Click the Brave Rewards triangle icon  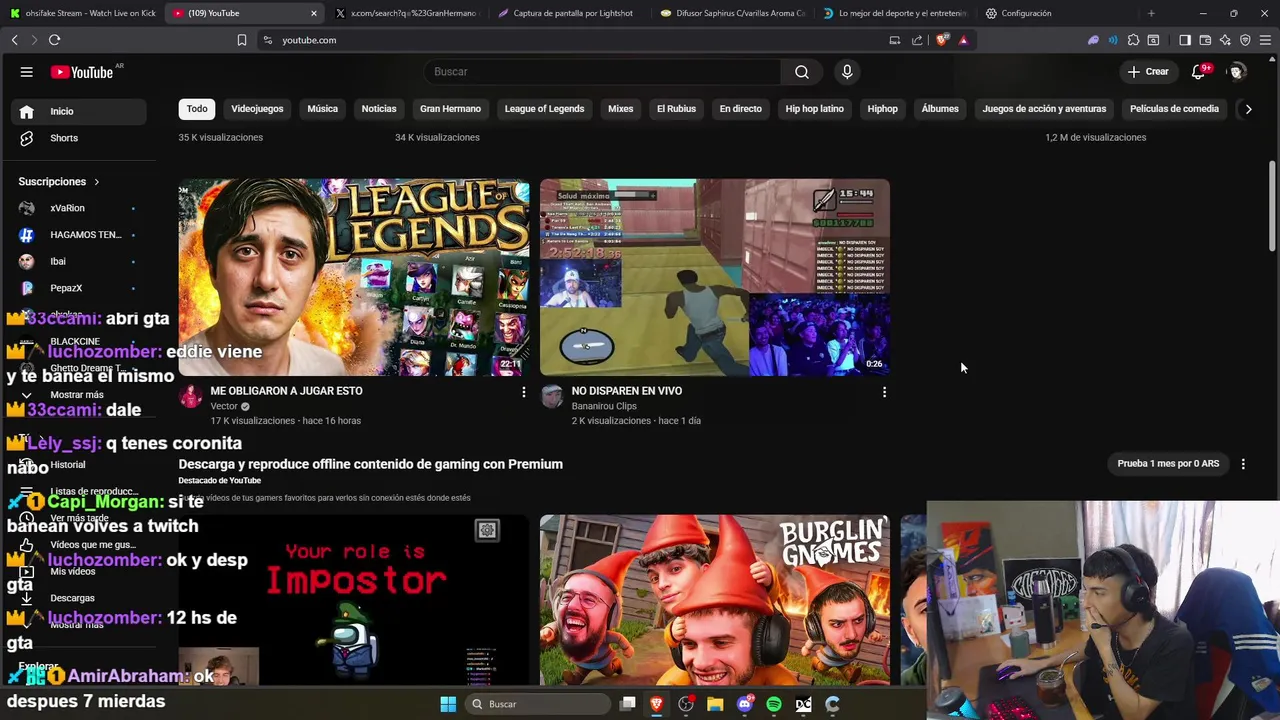pyautogui.click(x=963, y=40)
